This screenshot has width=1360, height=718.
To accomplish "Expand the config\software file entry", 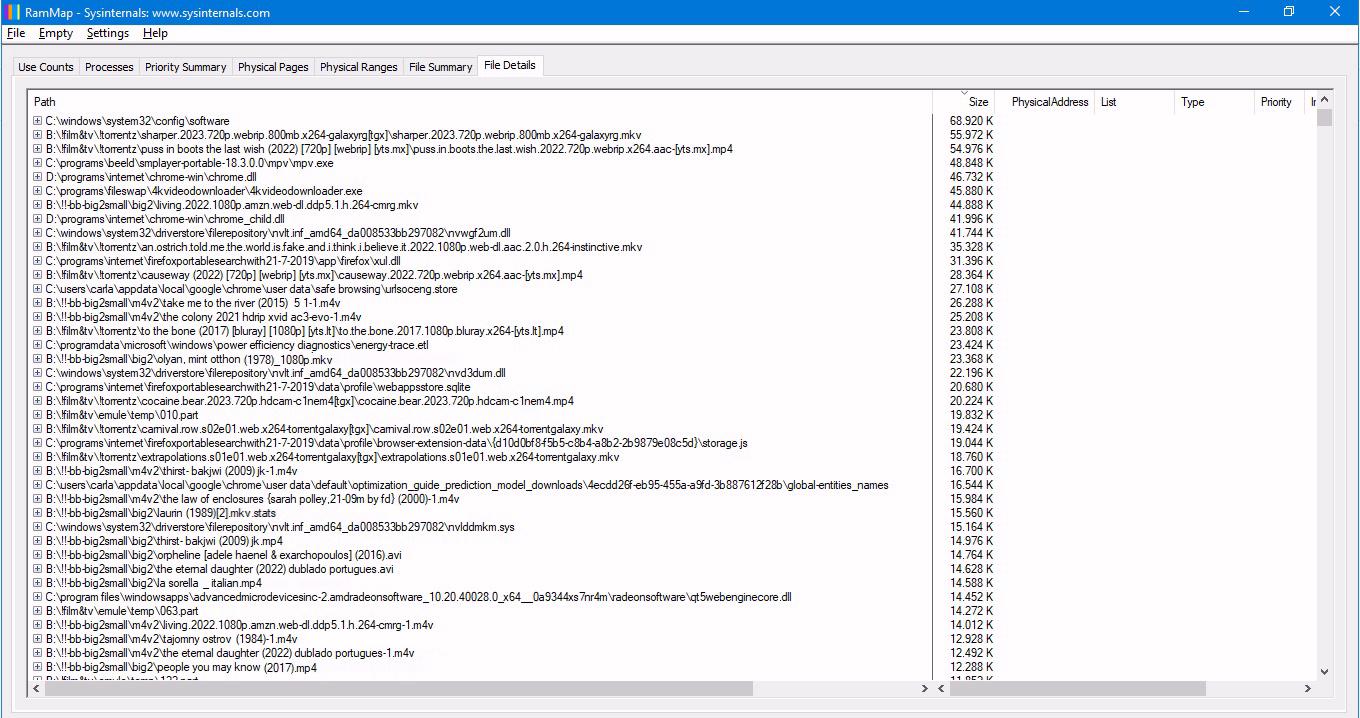I will point(38,121).
